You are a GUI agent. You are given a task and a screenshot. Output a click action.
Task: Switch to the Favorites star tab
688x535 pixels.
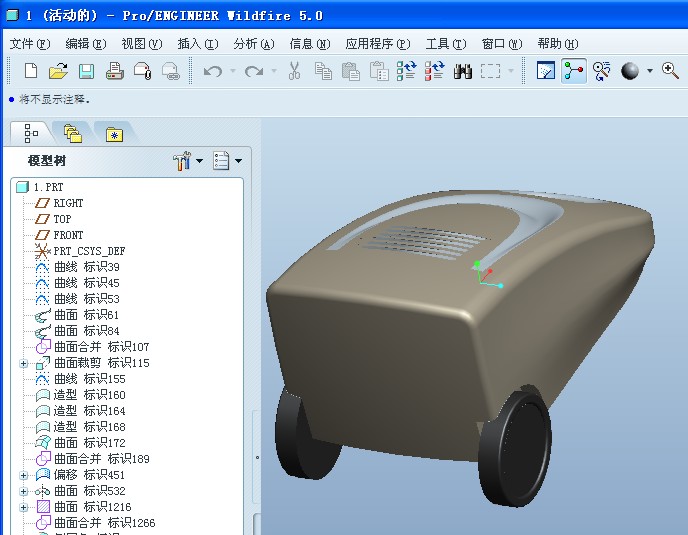point(115,133)
